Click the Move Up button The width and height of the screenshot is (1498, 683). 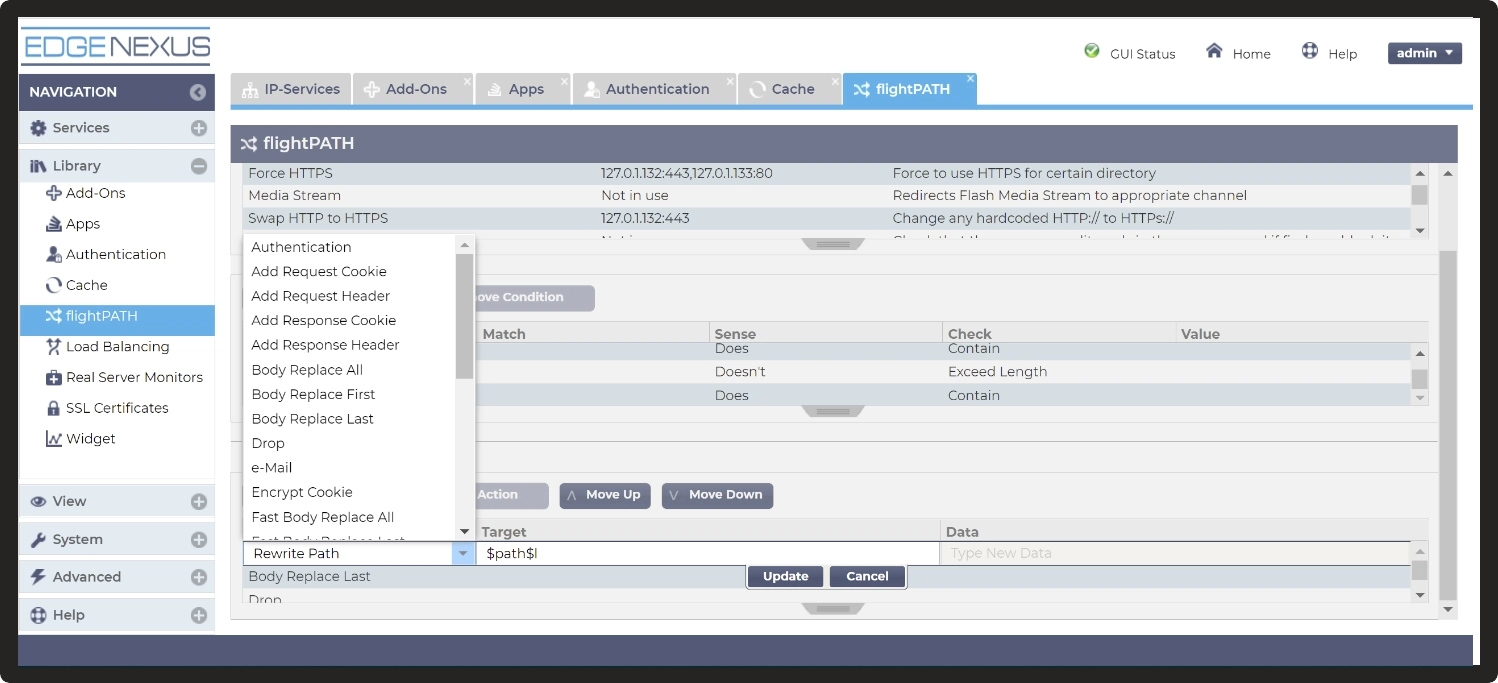605,495
